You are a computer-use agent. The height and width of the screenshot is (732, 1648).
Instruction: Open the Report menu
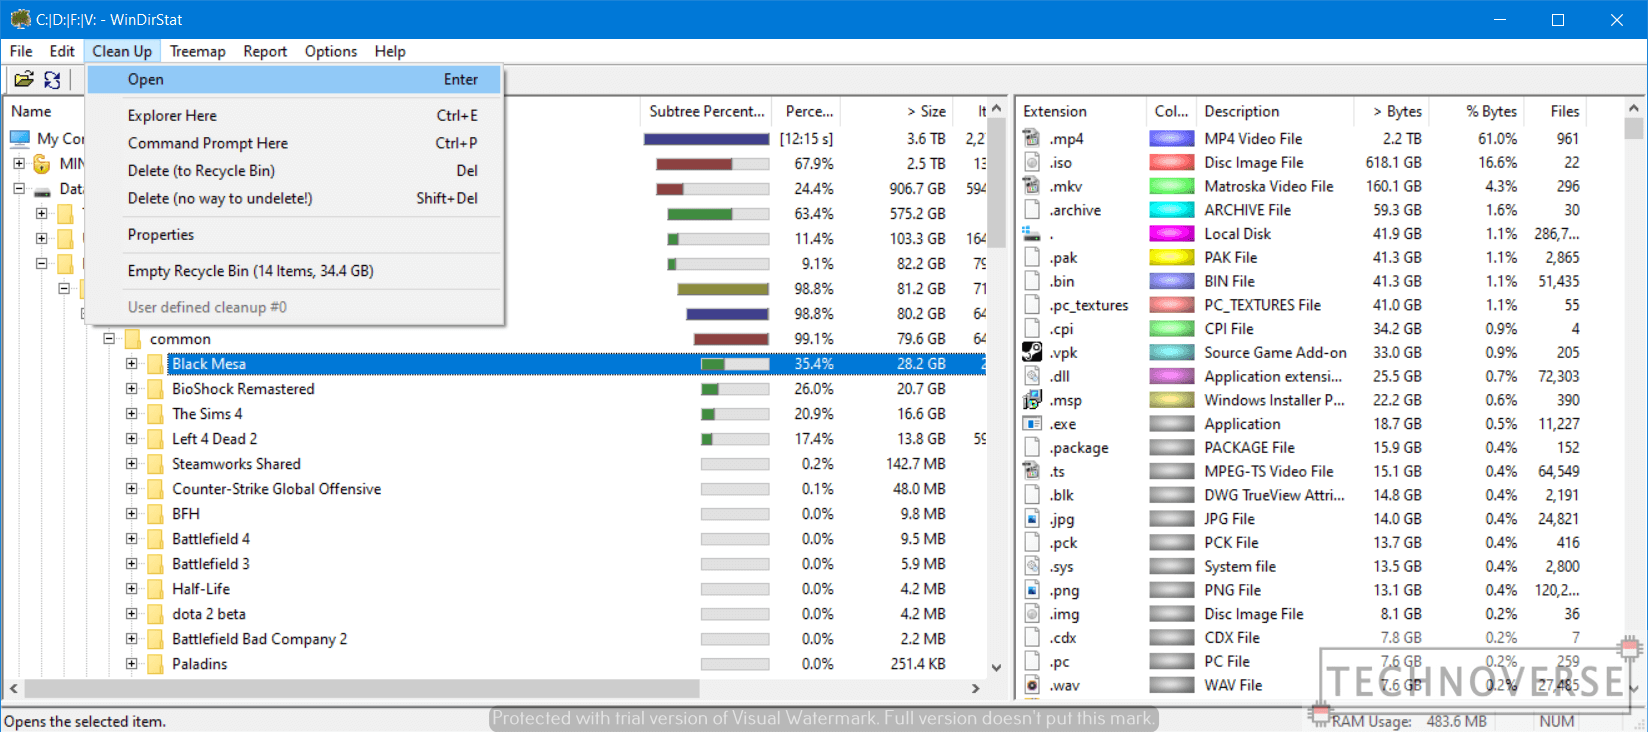pyautogui.click(x=265, y=51)
